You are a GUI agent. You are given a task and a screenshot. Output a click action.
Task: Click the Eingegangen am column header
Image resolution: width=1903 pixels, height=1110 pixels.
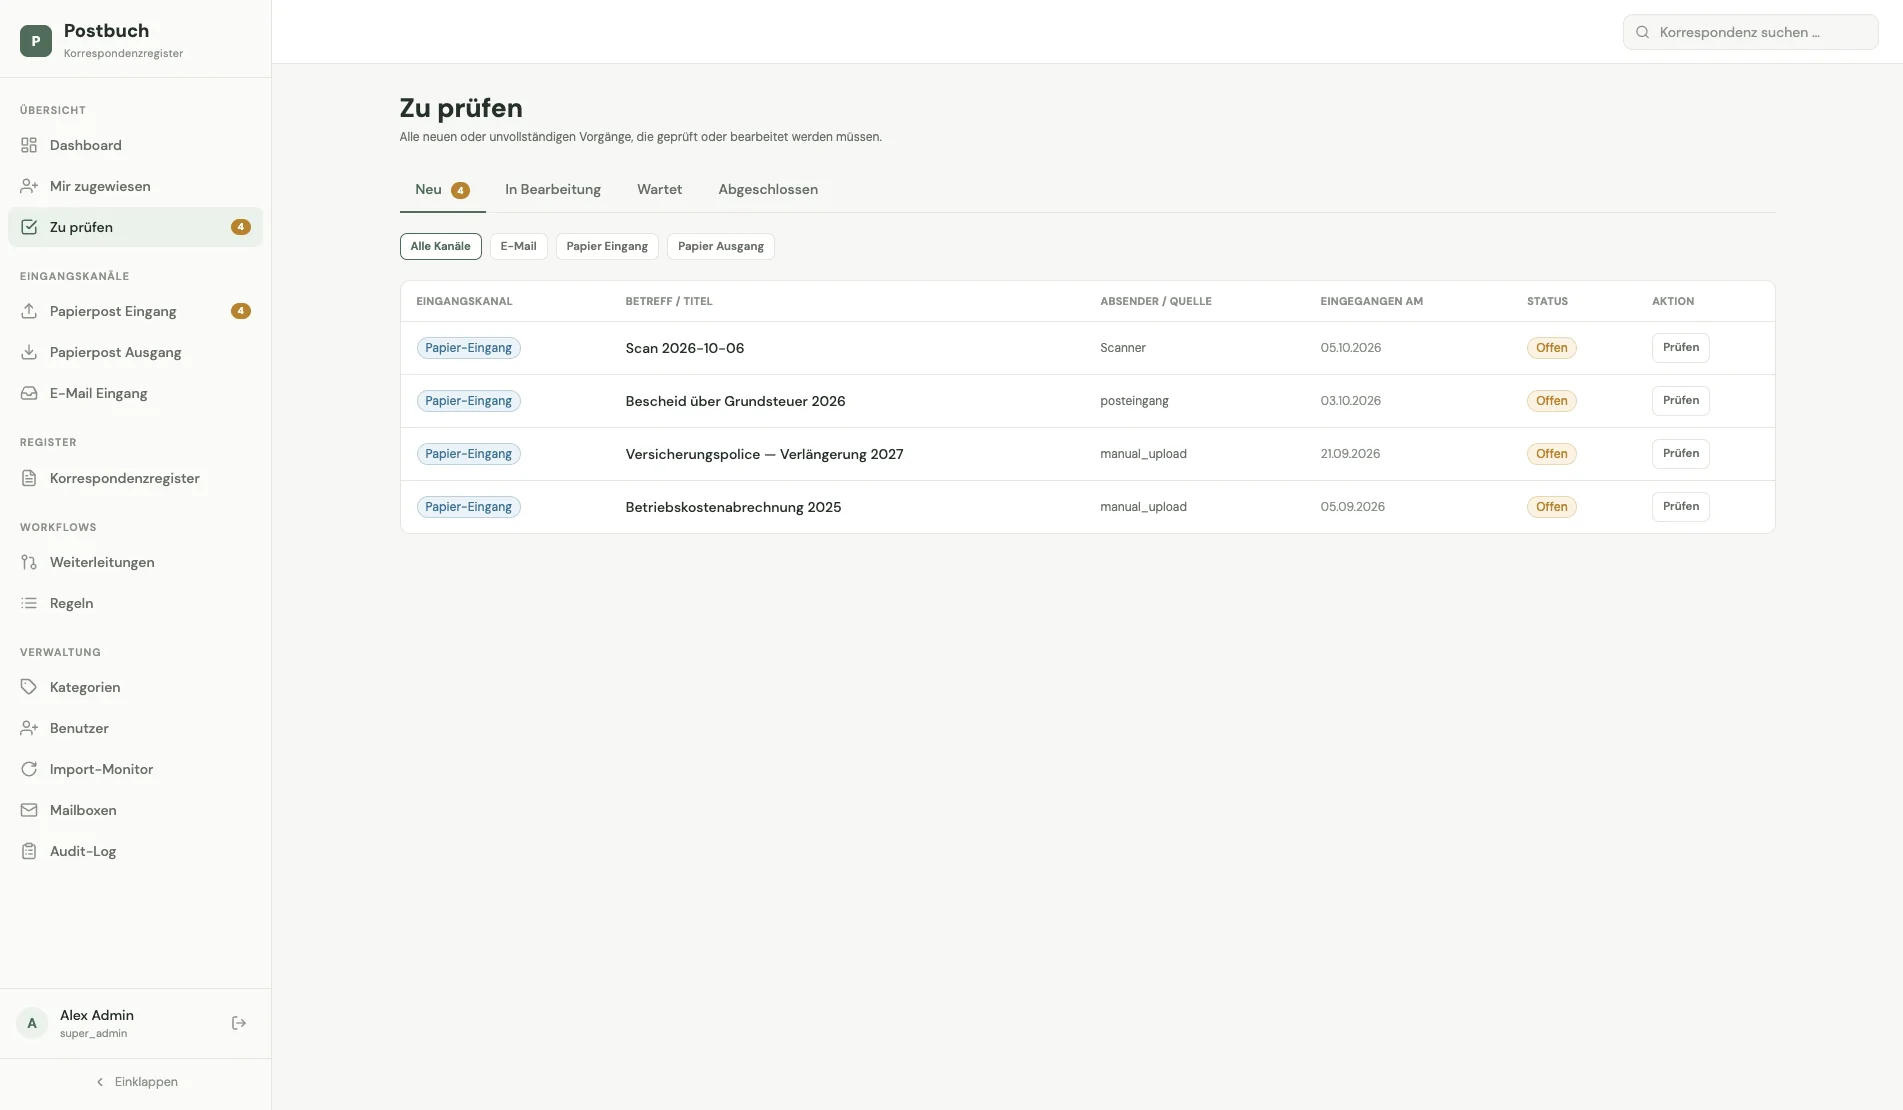pyautogui.click(x=1371, y=301)
